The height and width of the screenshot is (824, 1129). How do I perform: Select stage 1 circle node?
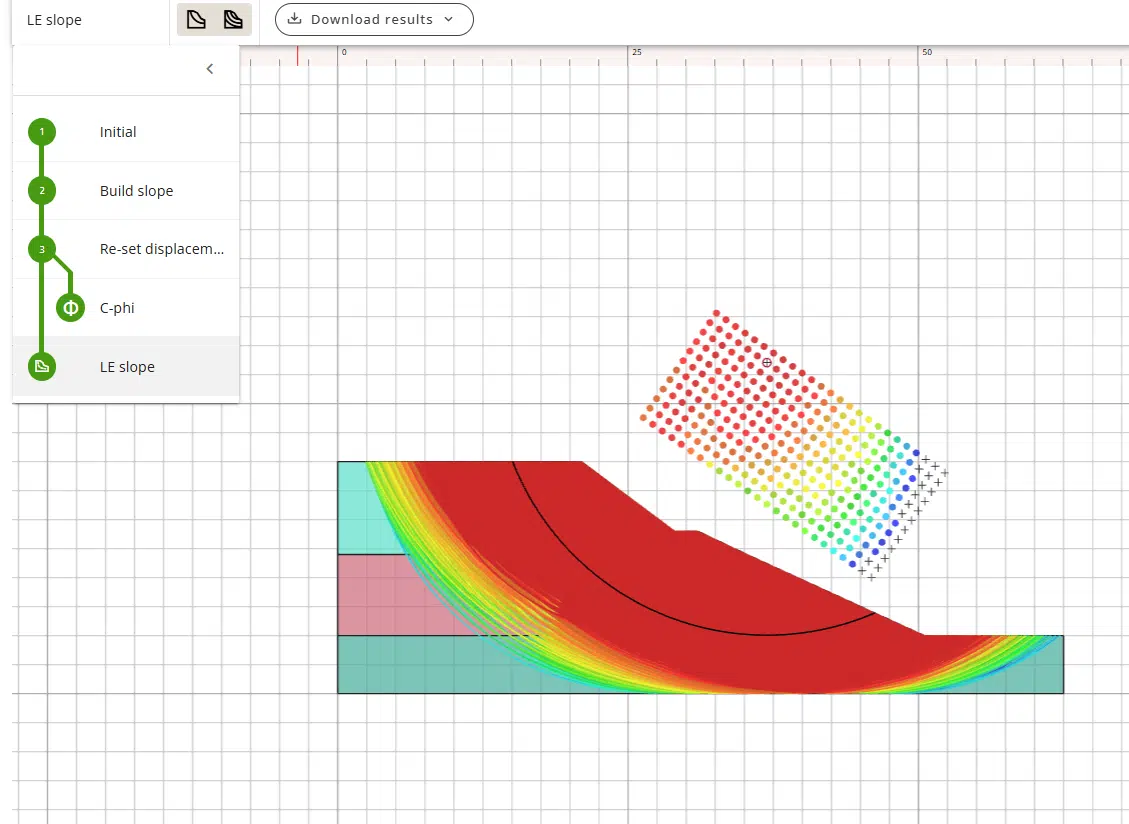(42, 132)
